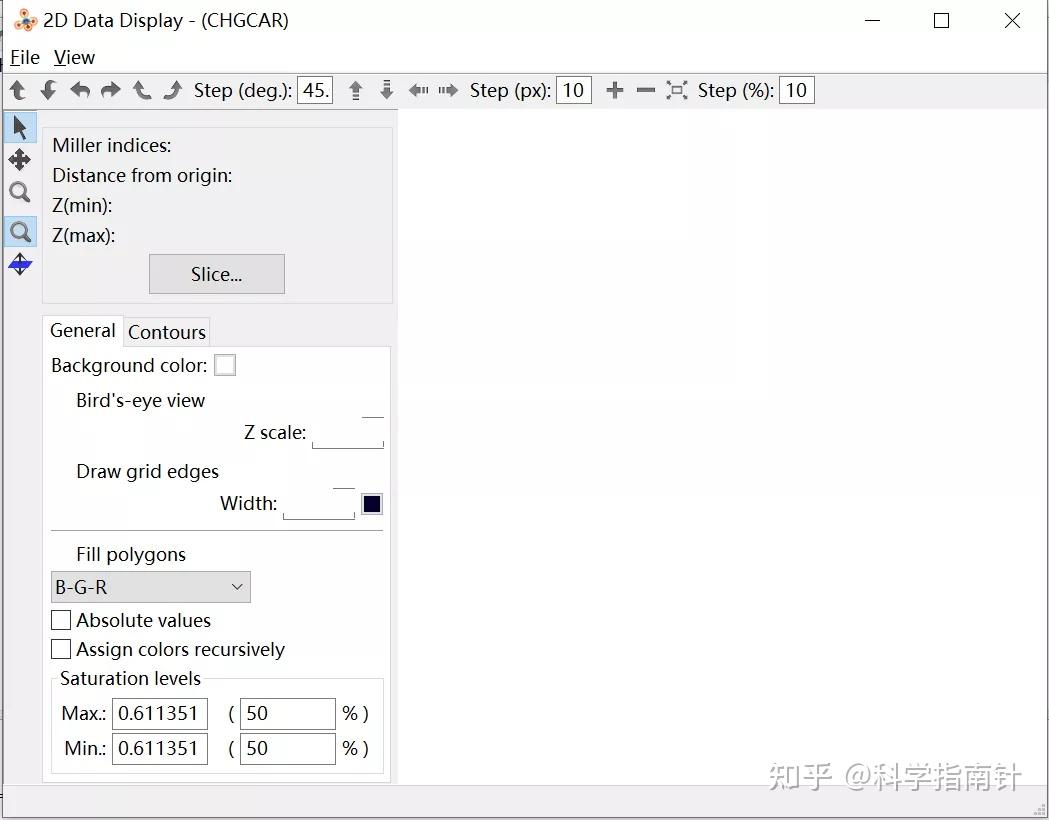This screenshot has width=1049, height=820.
Task: Toggle Assign colors recursively checkbox
Action: coord(61,649)
